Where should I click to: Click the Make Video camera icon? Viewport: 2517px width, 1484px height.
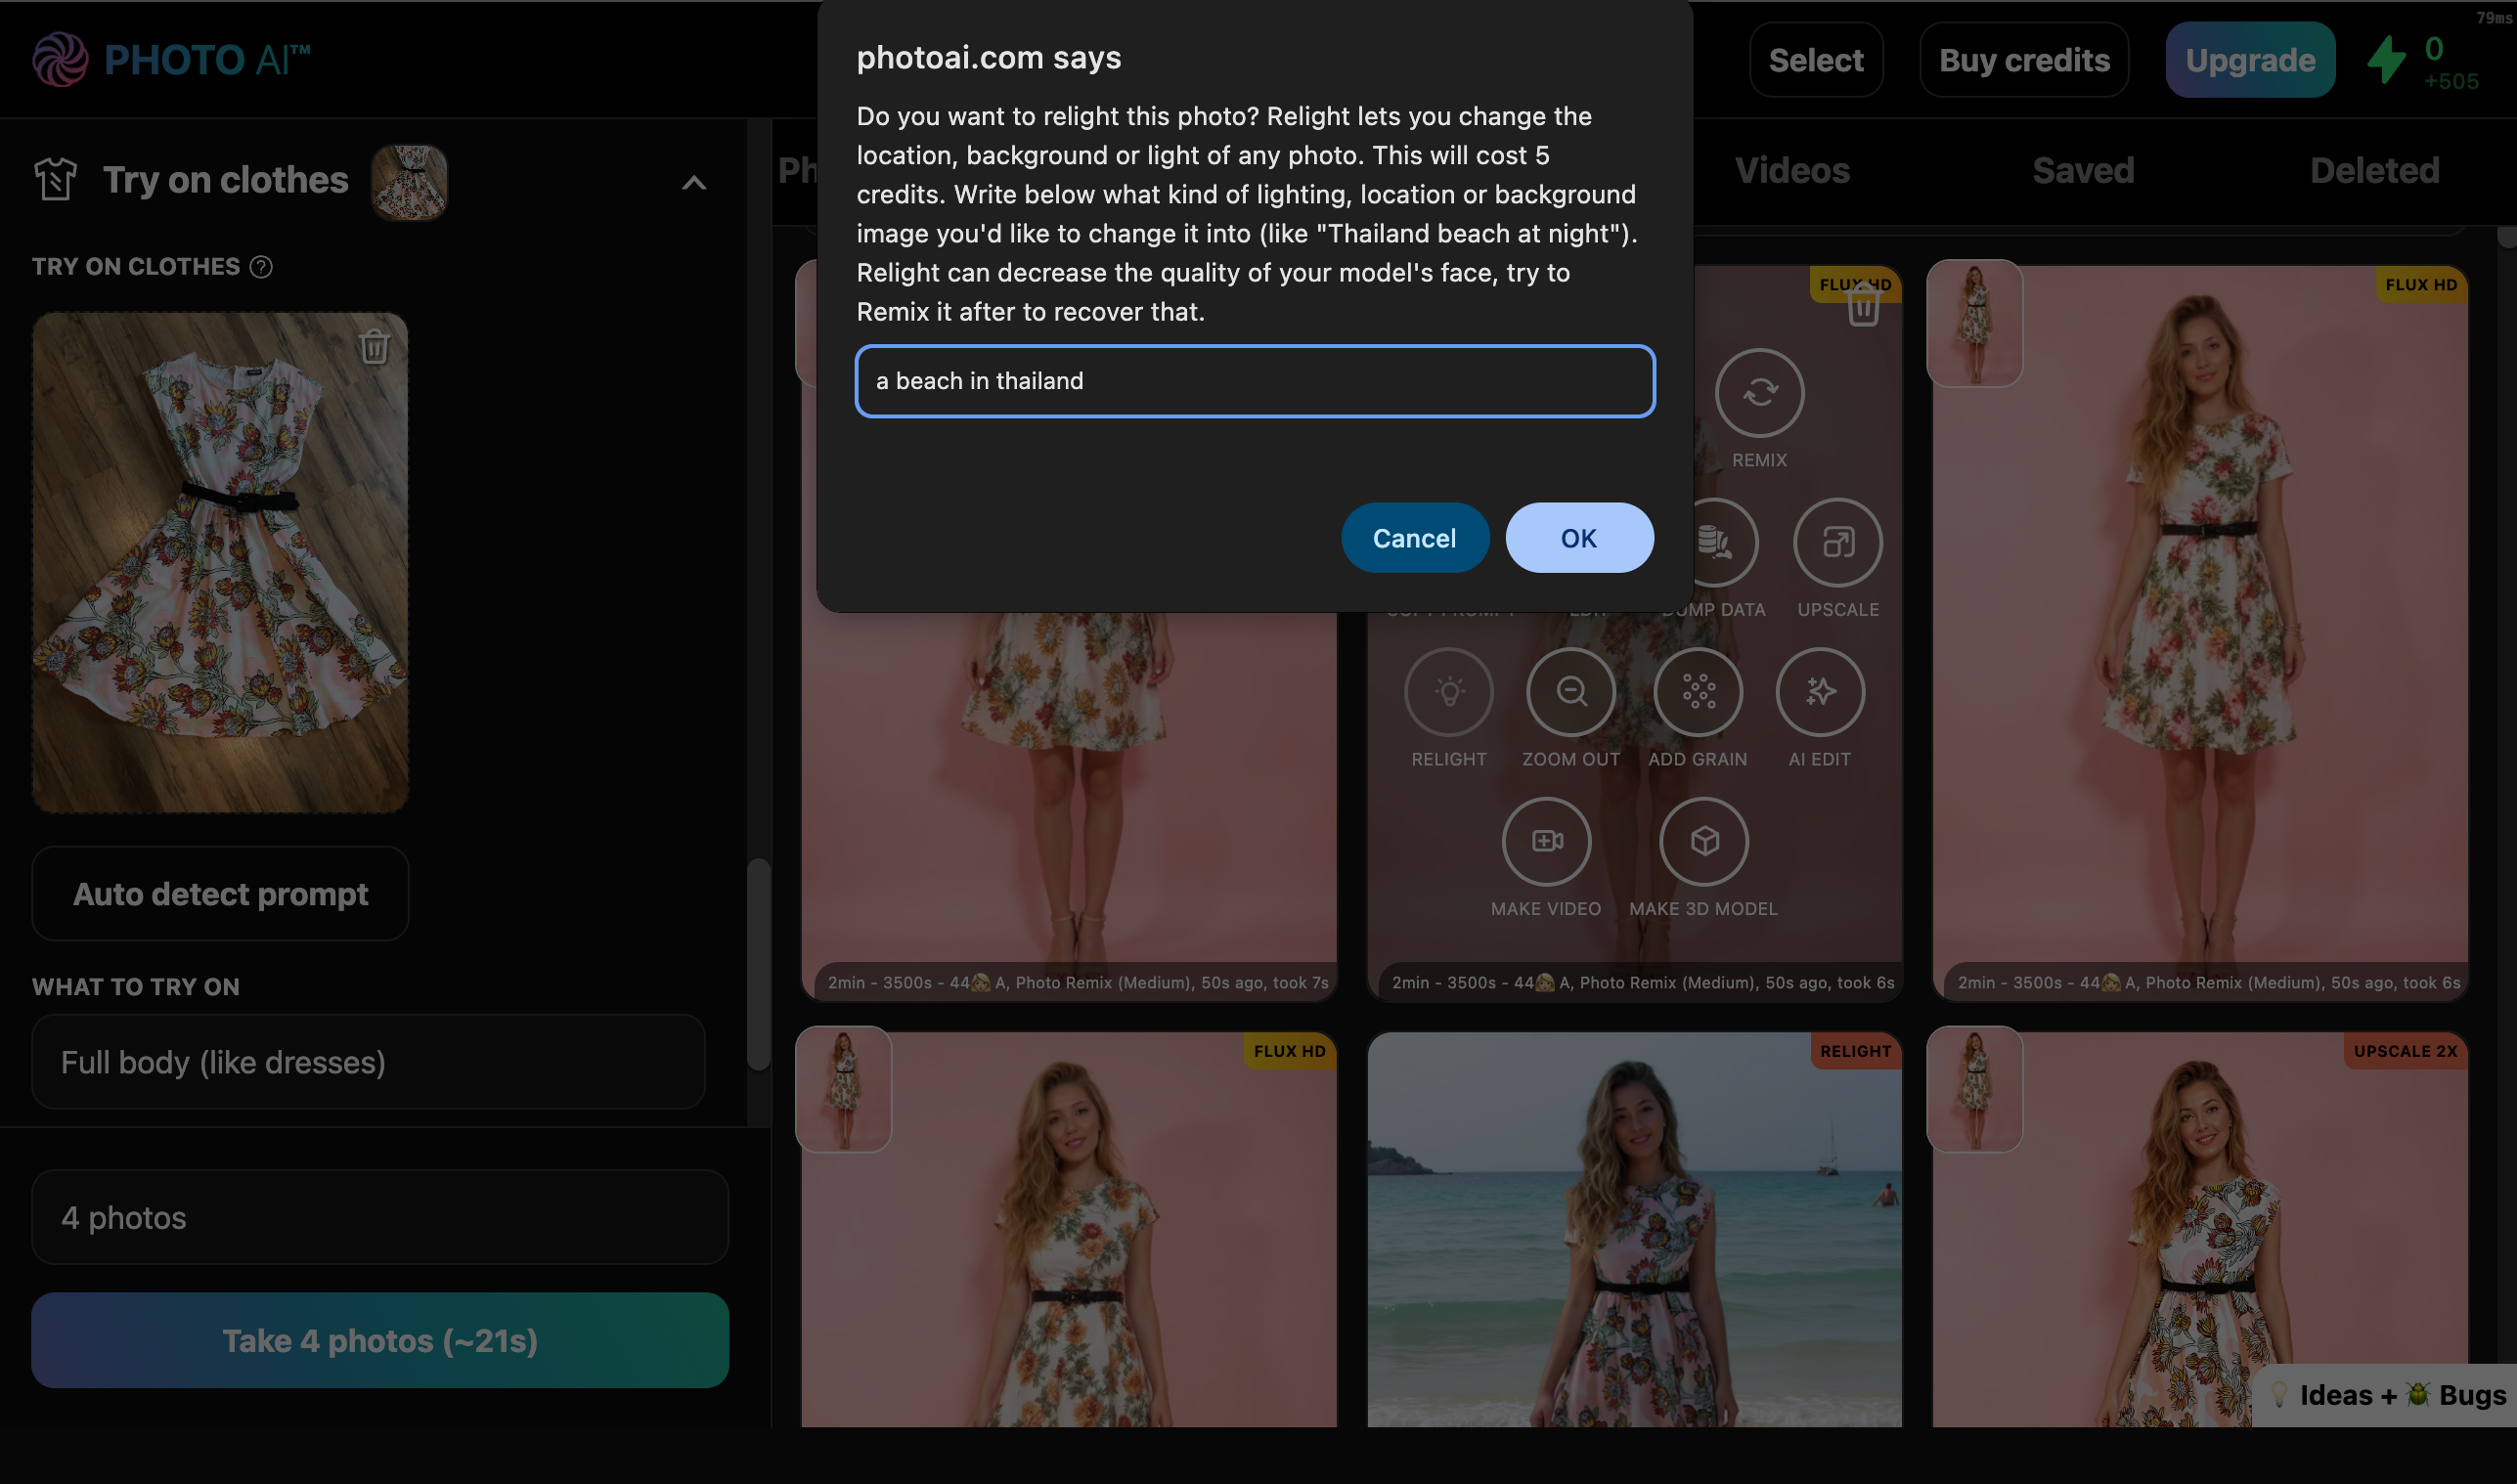click(1546, 841)
